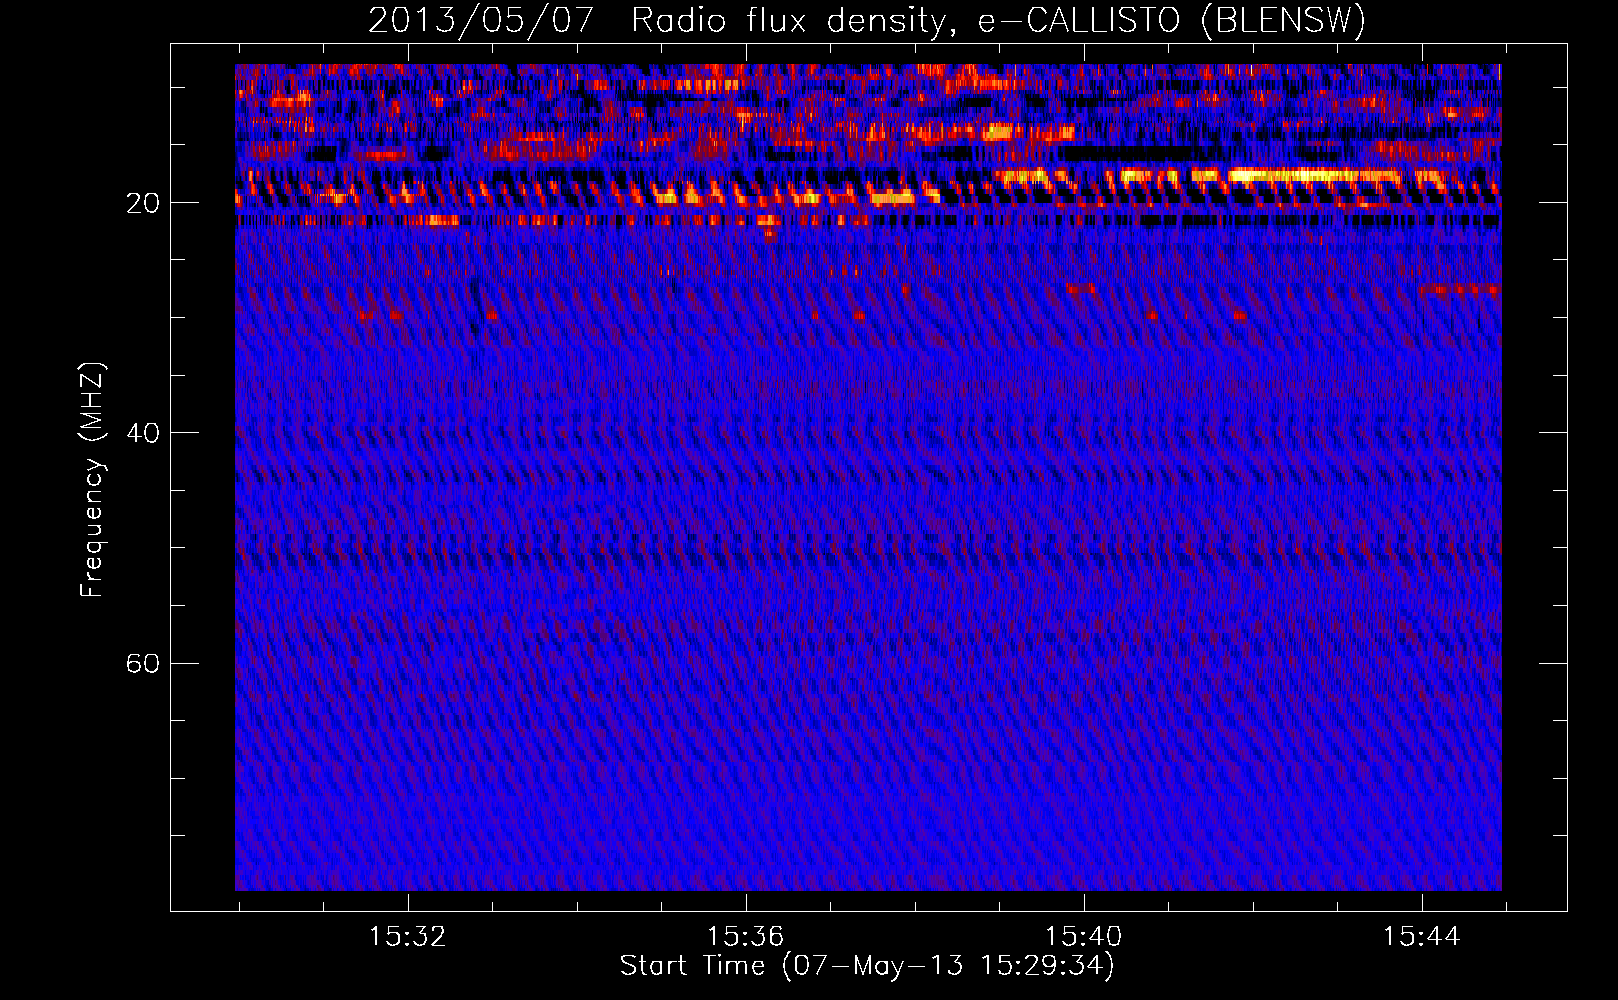Click the 60 frequency tick label

tap(143, 664)
